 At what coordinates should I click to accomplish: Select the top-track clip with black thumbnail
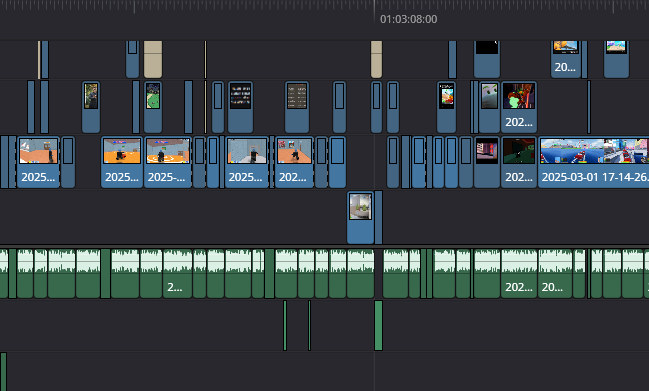pos(487,59)
